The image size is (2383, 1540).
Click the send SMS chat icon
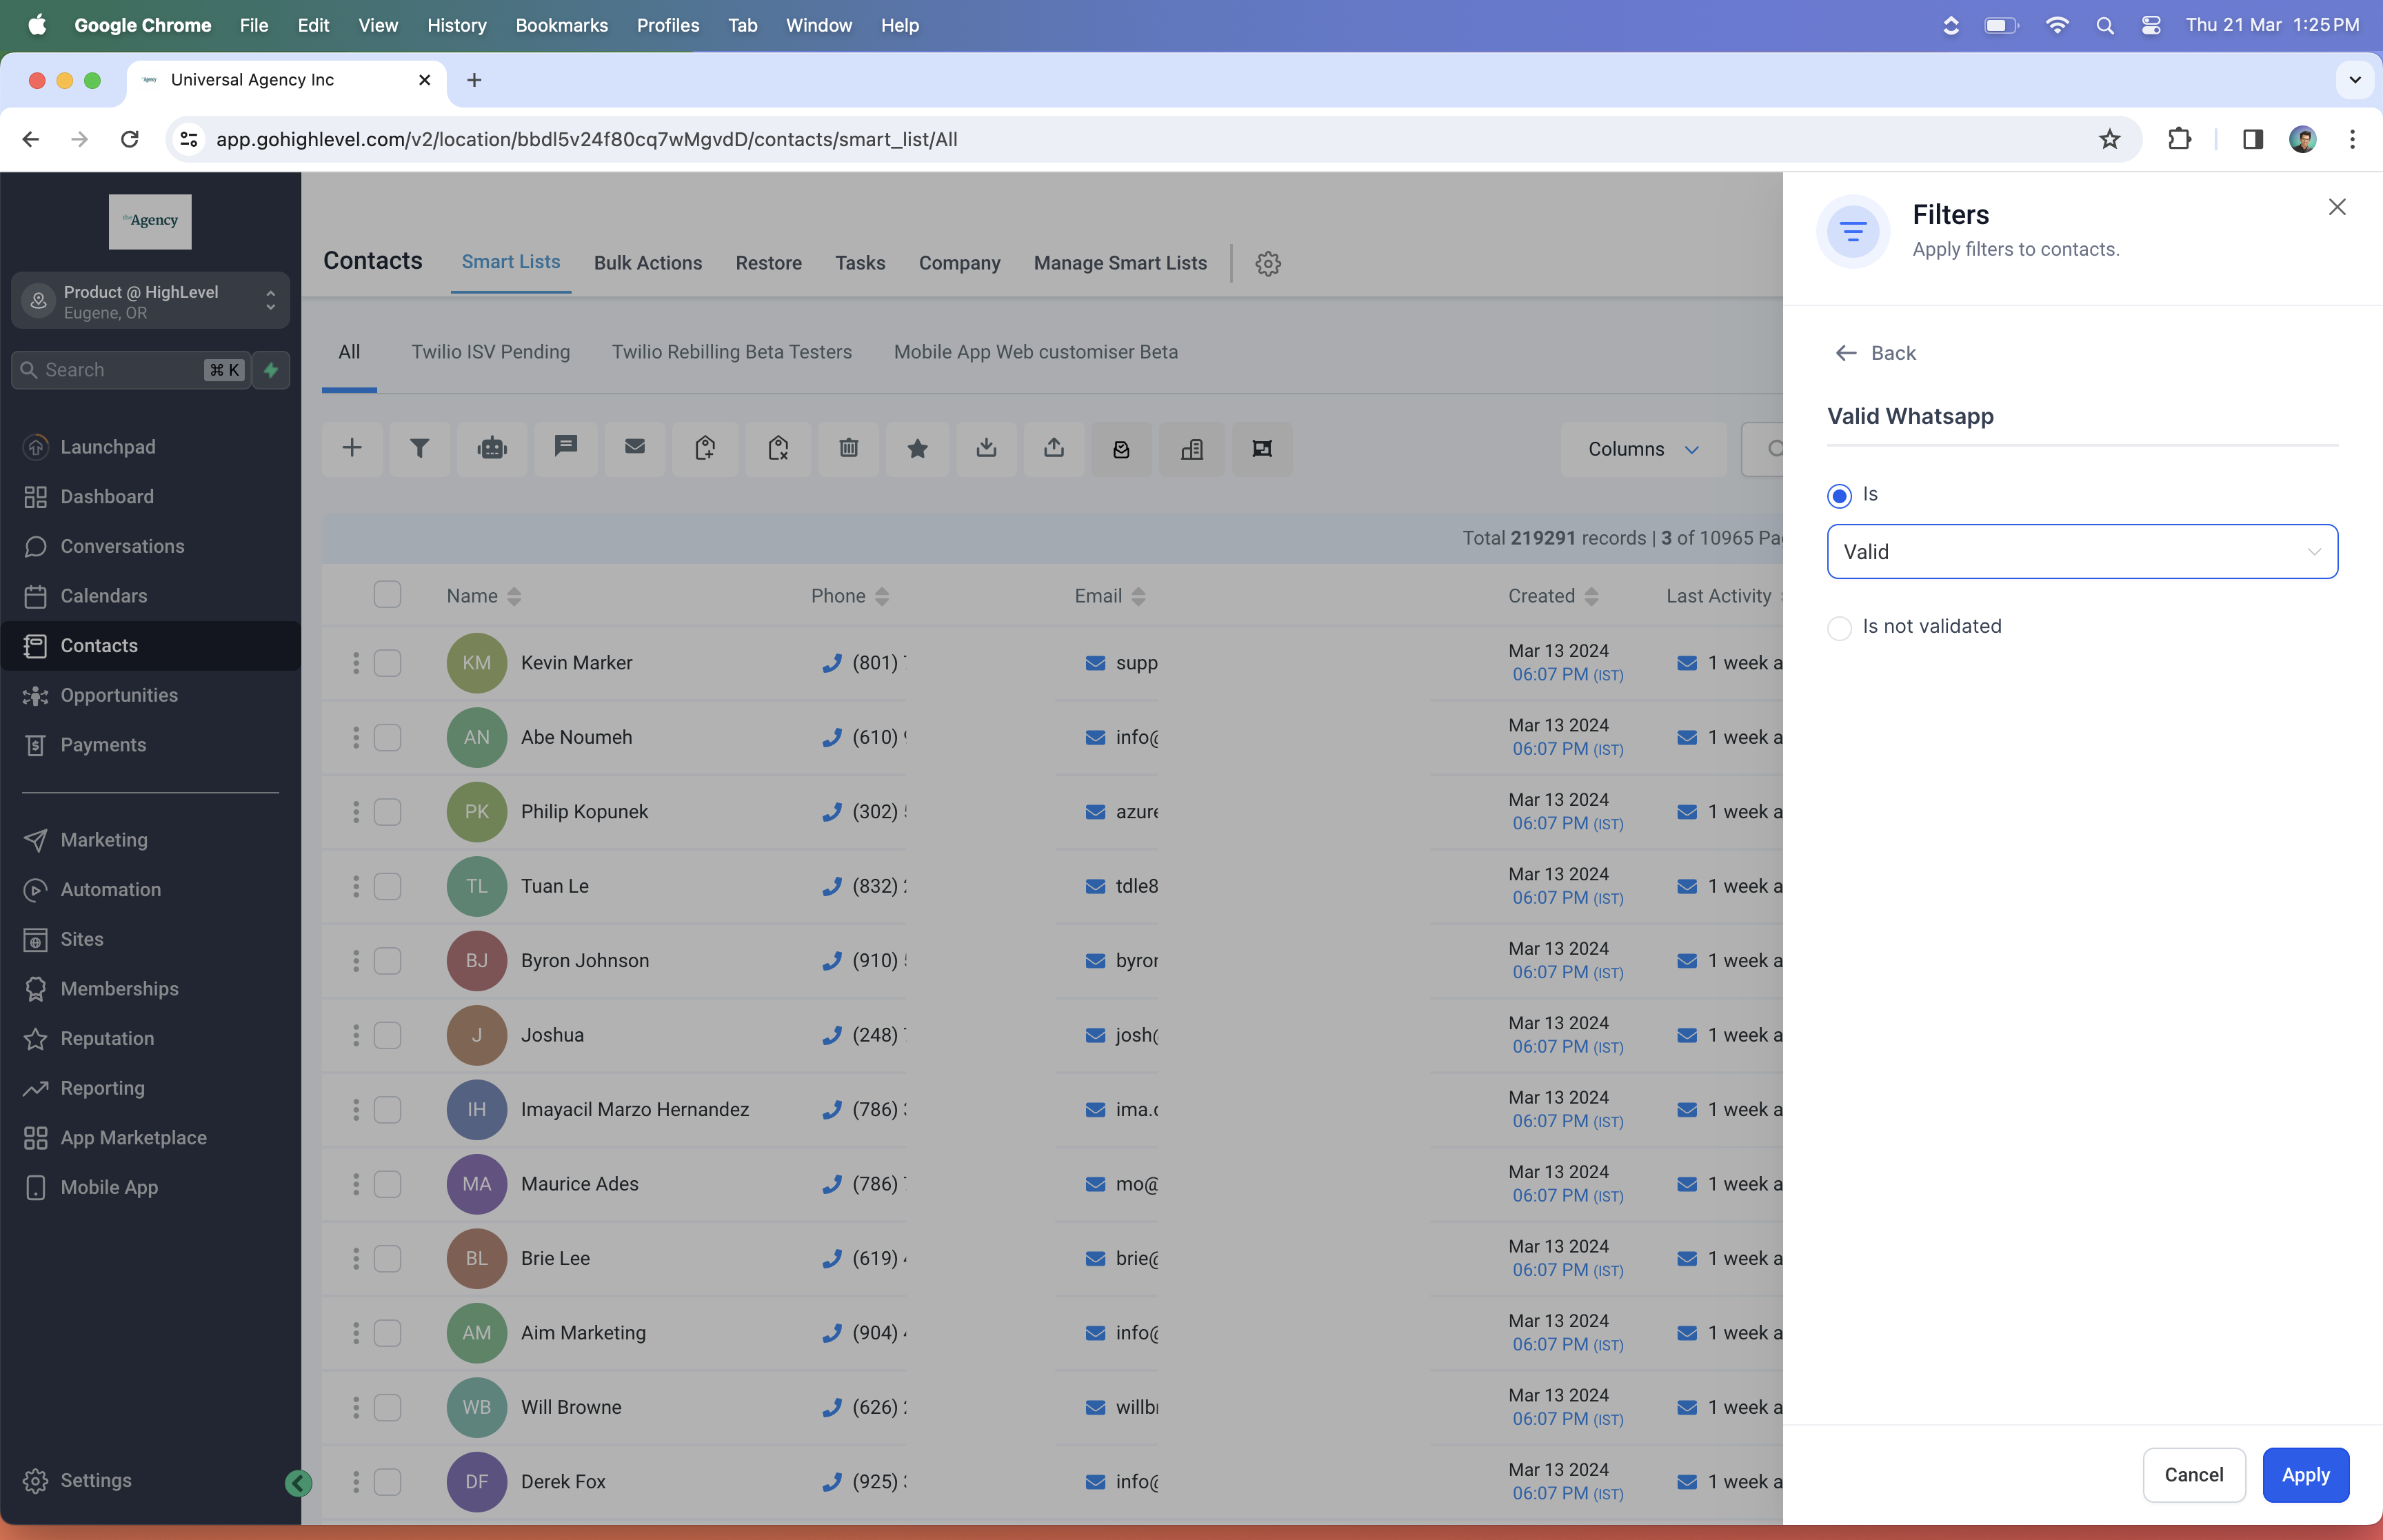pos(565,447)
